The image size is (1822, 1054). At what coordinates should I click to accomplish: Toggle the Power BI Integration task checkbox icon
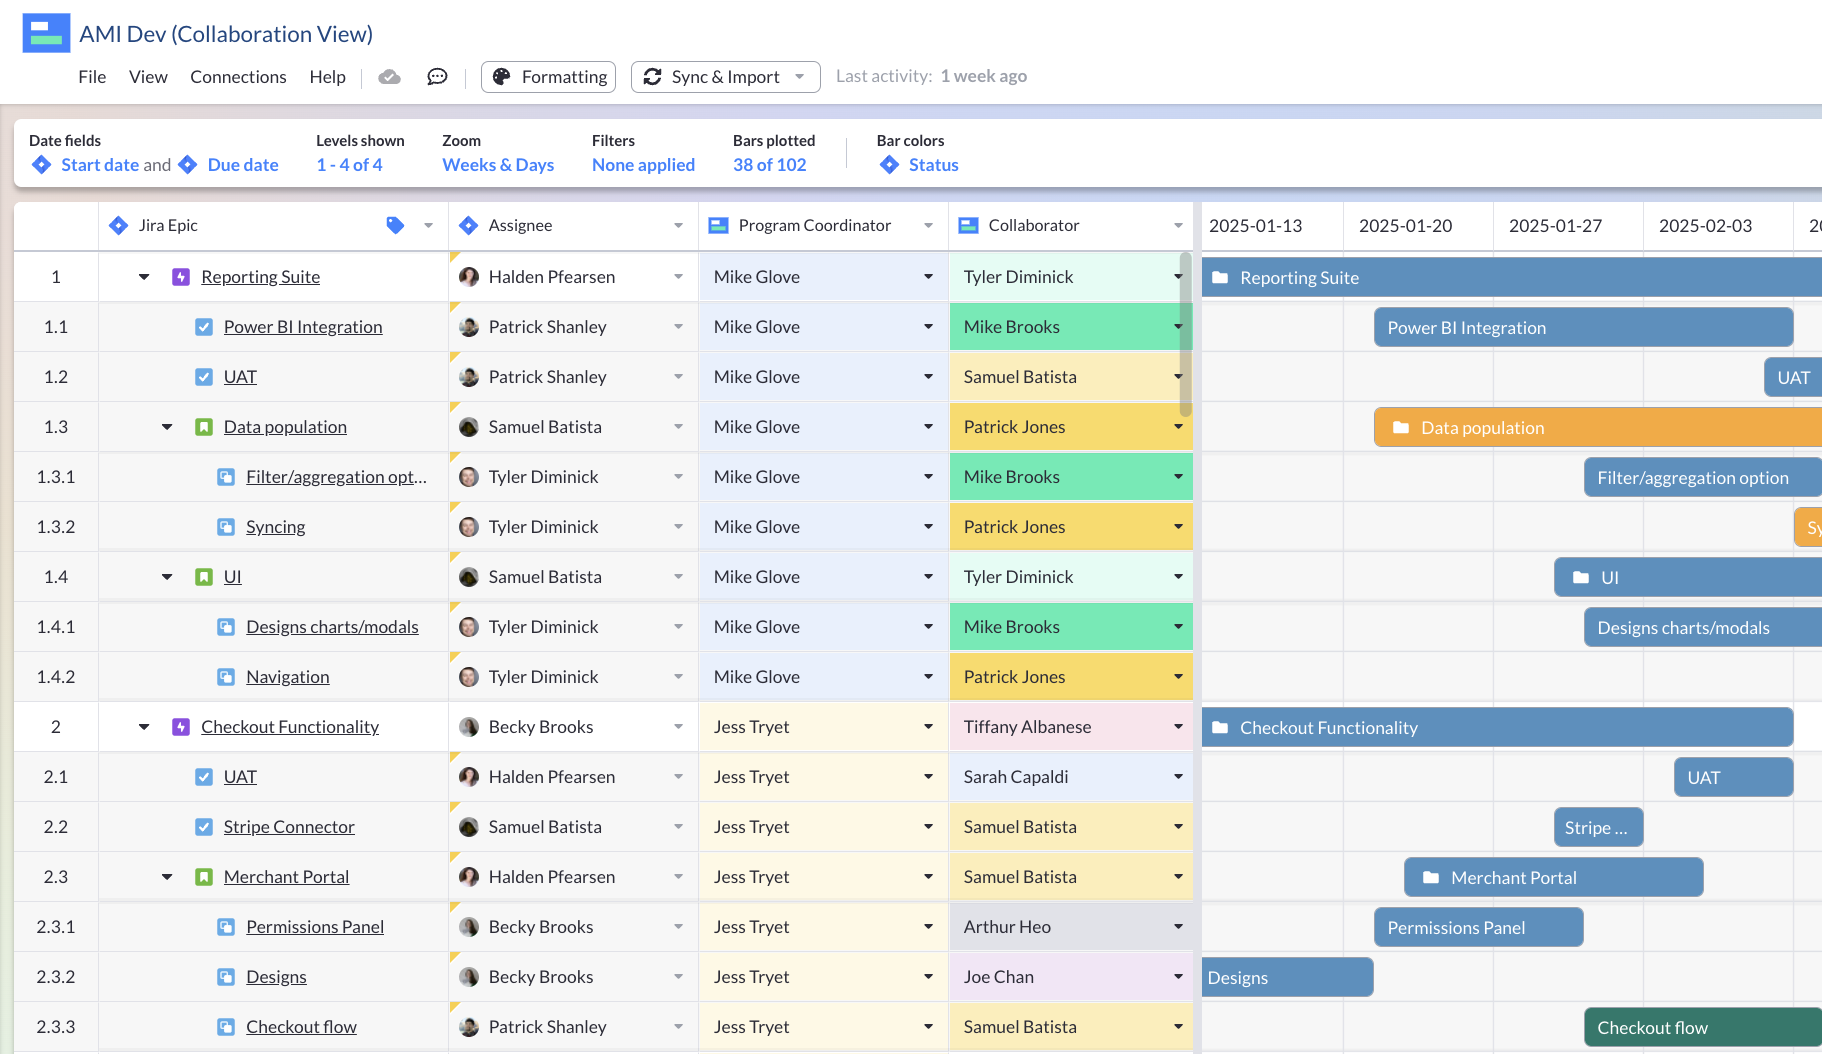tap(204, 327)
